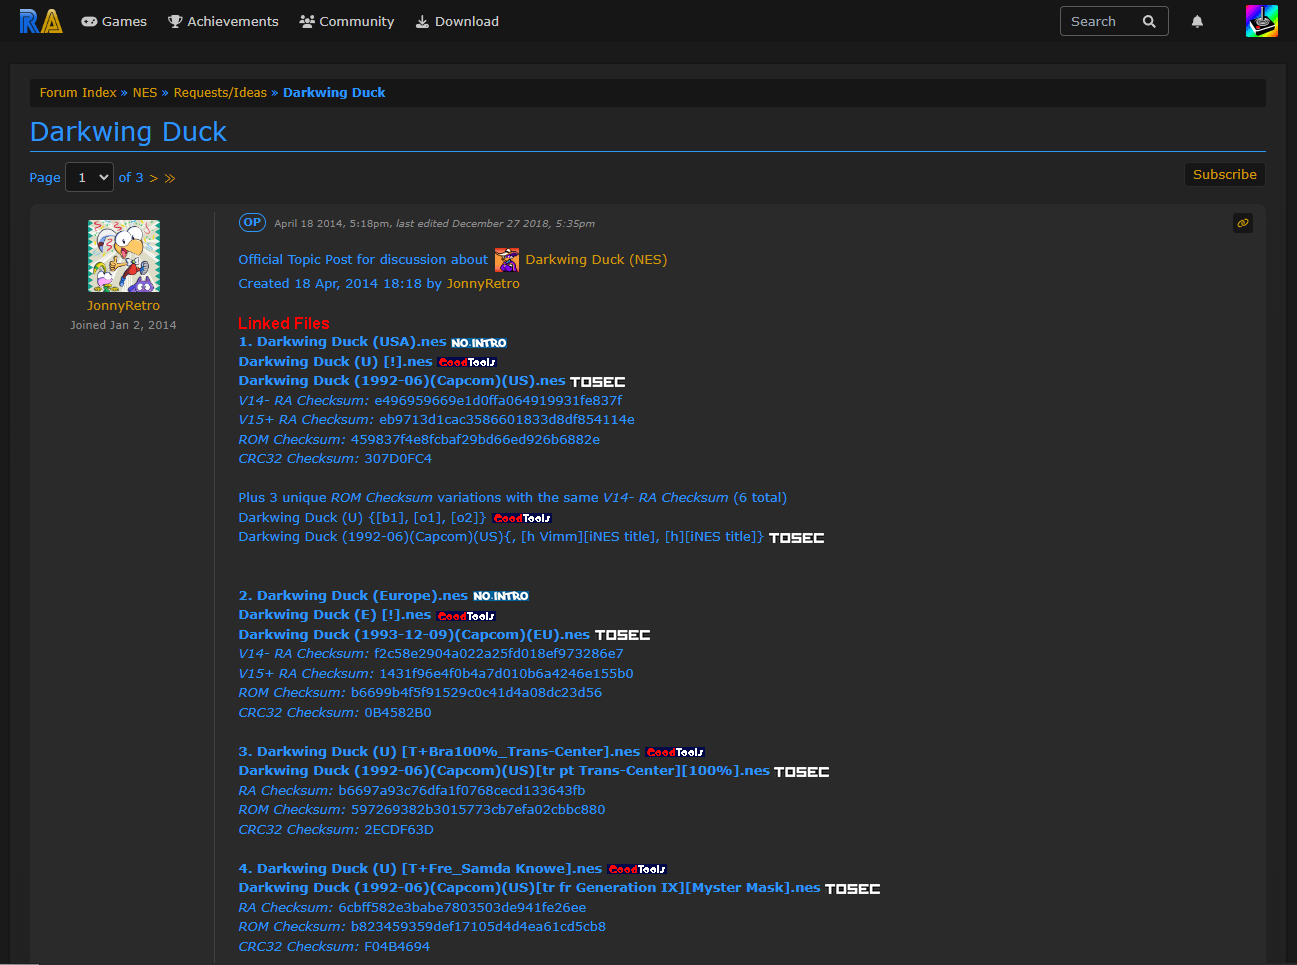Subscribe to this forum topic
The image size is (1297, 965).
tap(1225, 174)
